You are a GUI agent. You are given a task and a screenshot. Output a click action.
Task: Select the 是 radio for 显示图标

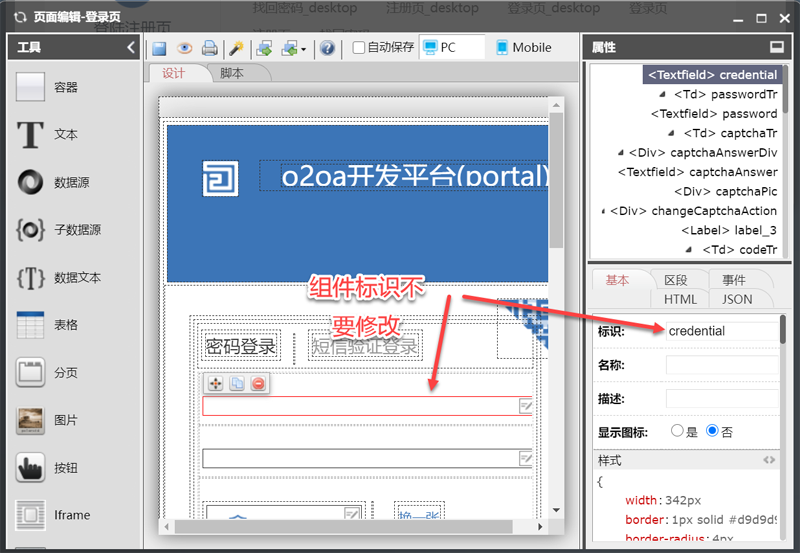tap(679, 432)
